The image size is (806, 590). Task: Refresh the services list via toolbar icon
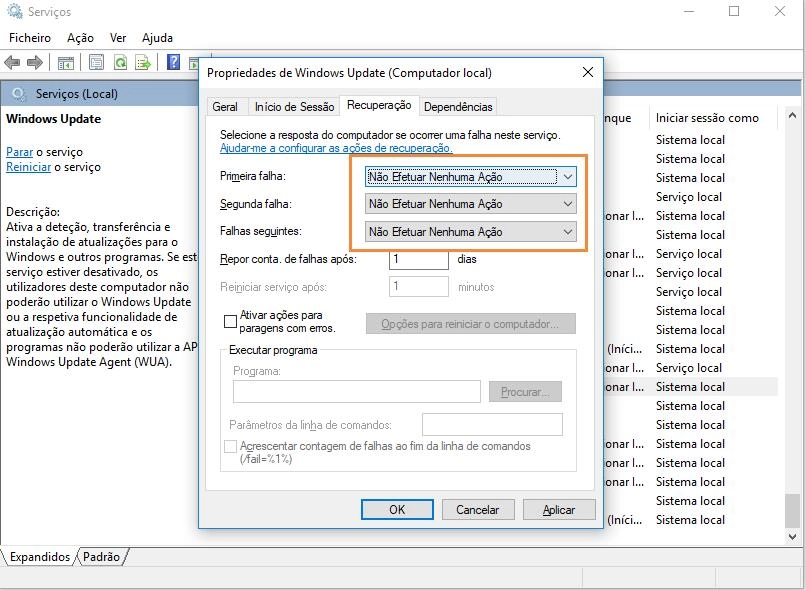click(x=120, y=61)
